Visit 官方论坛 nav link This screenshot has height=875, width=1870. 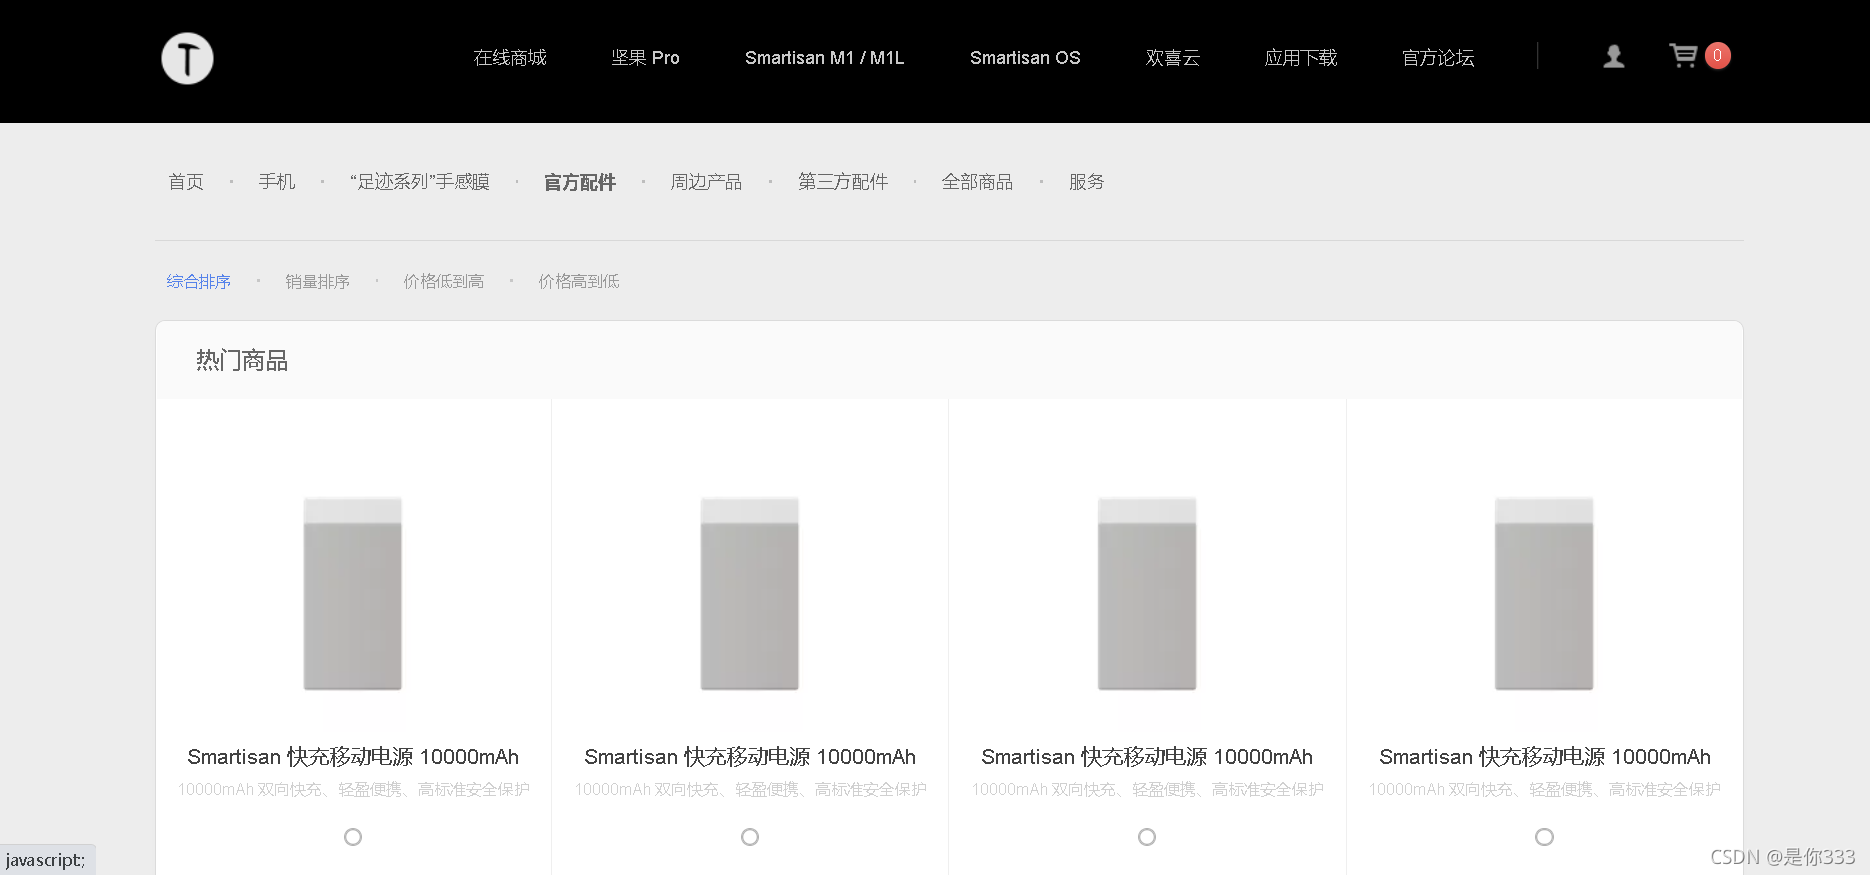click(x=1438, y=58)
